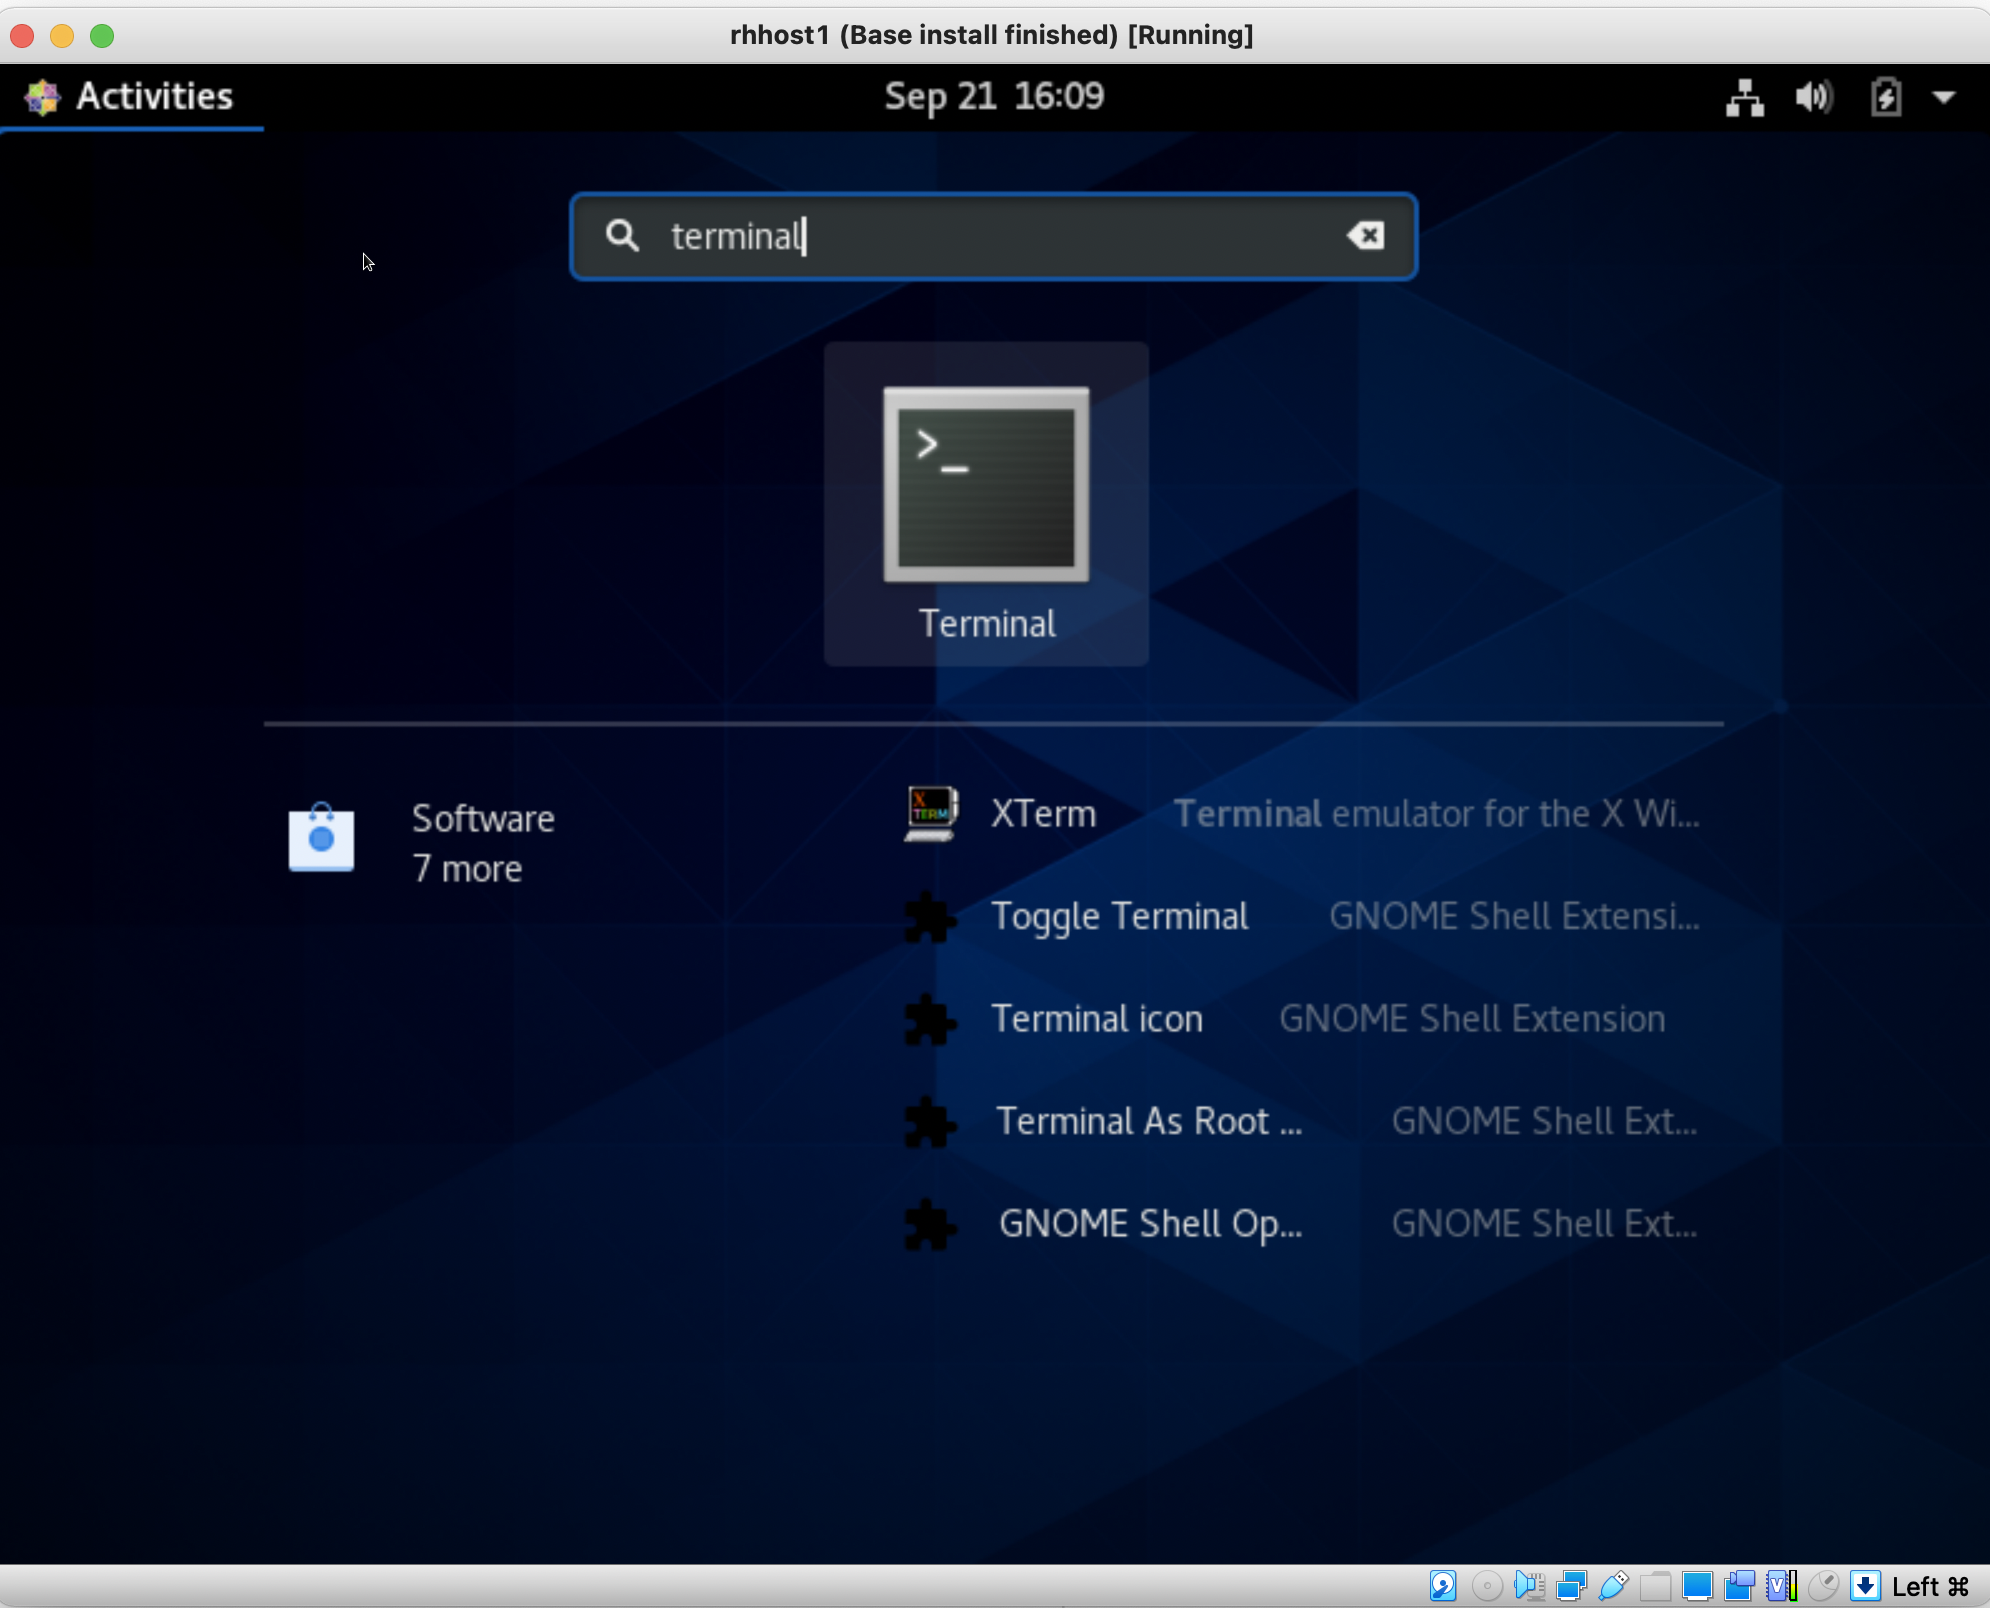Click the wired network status icon

click(1744, 98)
